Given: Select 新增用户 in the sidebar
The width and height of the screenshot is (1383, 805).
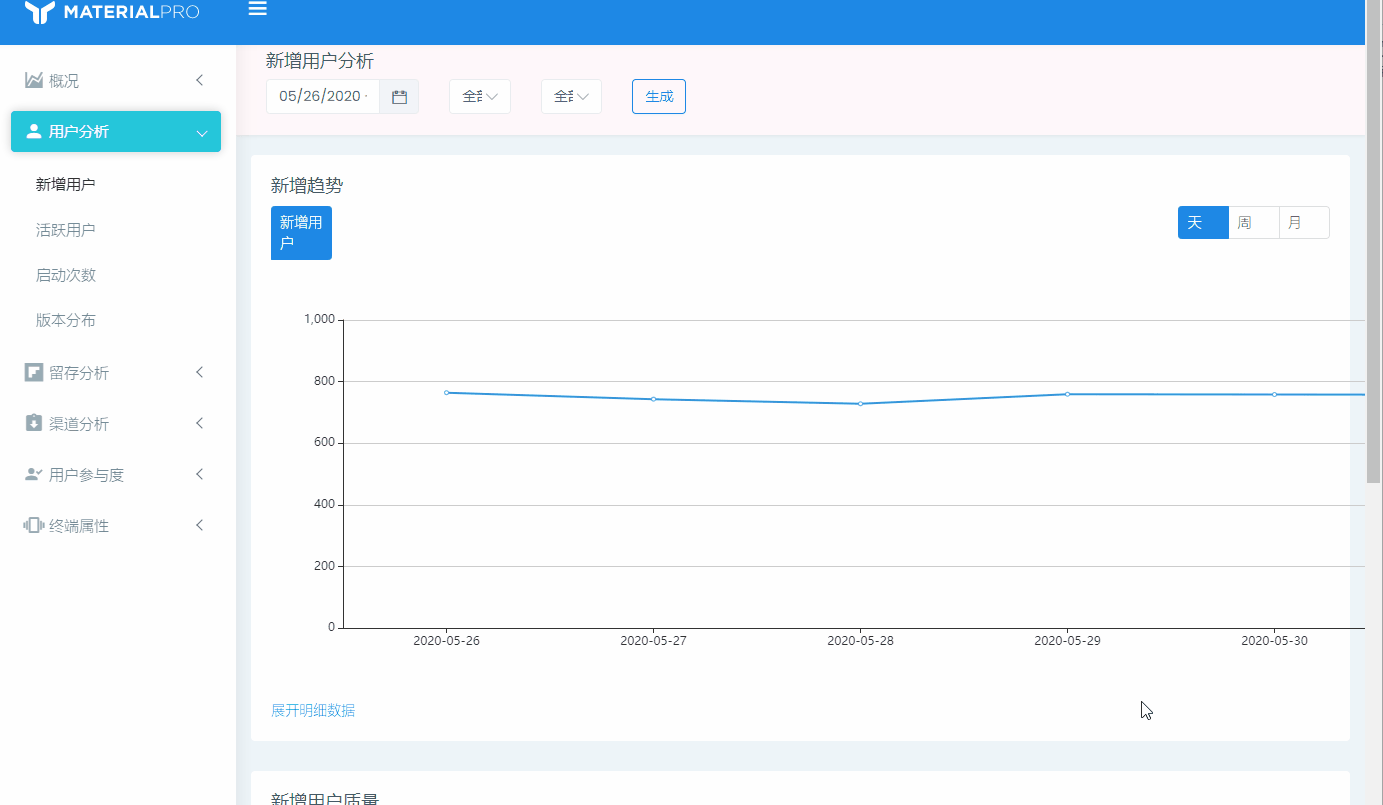Looking at the screenshot, I should click(x=66, y=184).
